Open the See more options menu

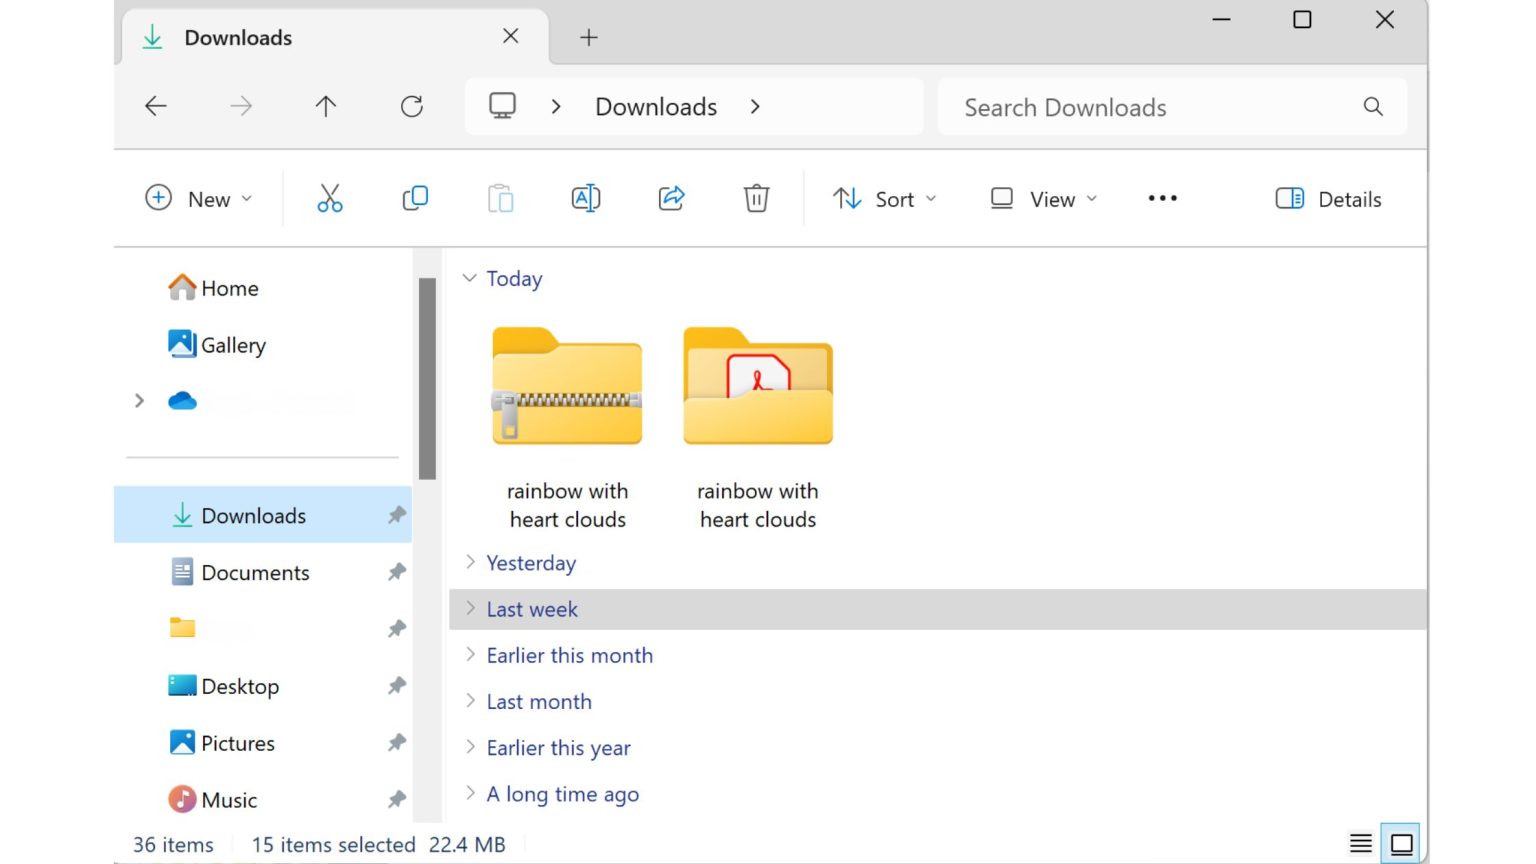1162,198
